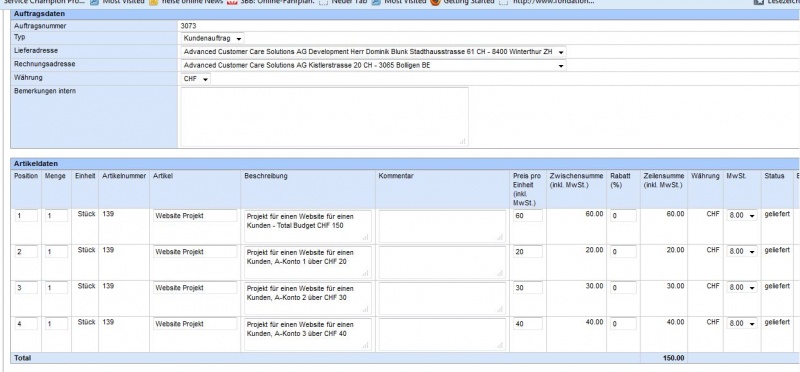Click the Zwischensumme value 40.00
The width and height of the screenshot is (800, 372).
pos(594,323)
